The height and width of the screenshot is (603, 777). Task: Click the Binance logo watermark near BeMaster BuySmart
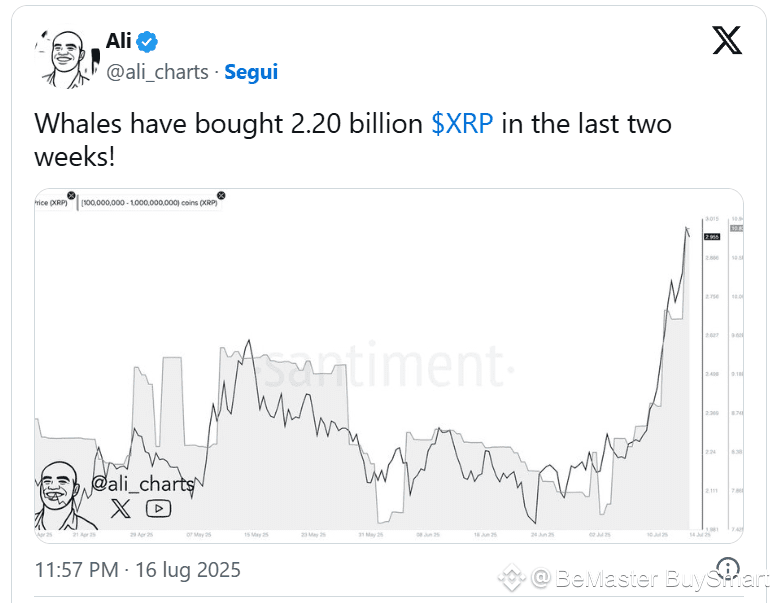pyautogui.click(x=511, y=578)
